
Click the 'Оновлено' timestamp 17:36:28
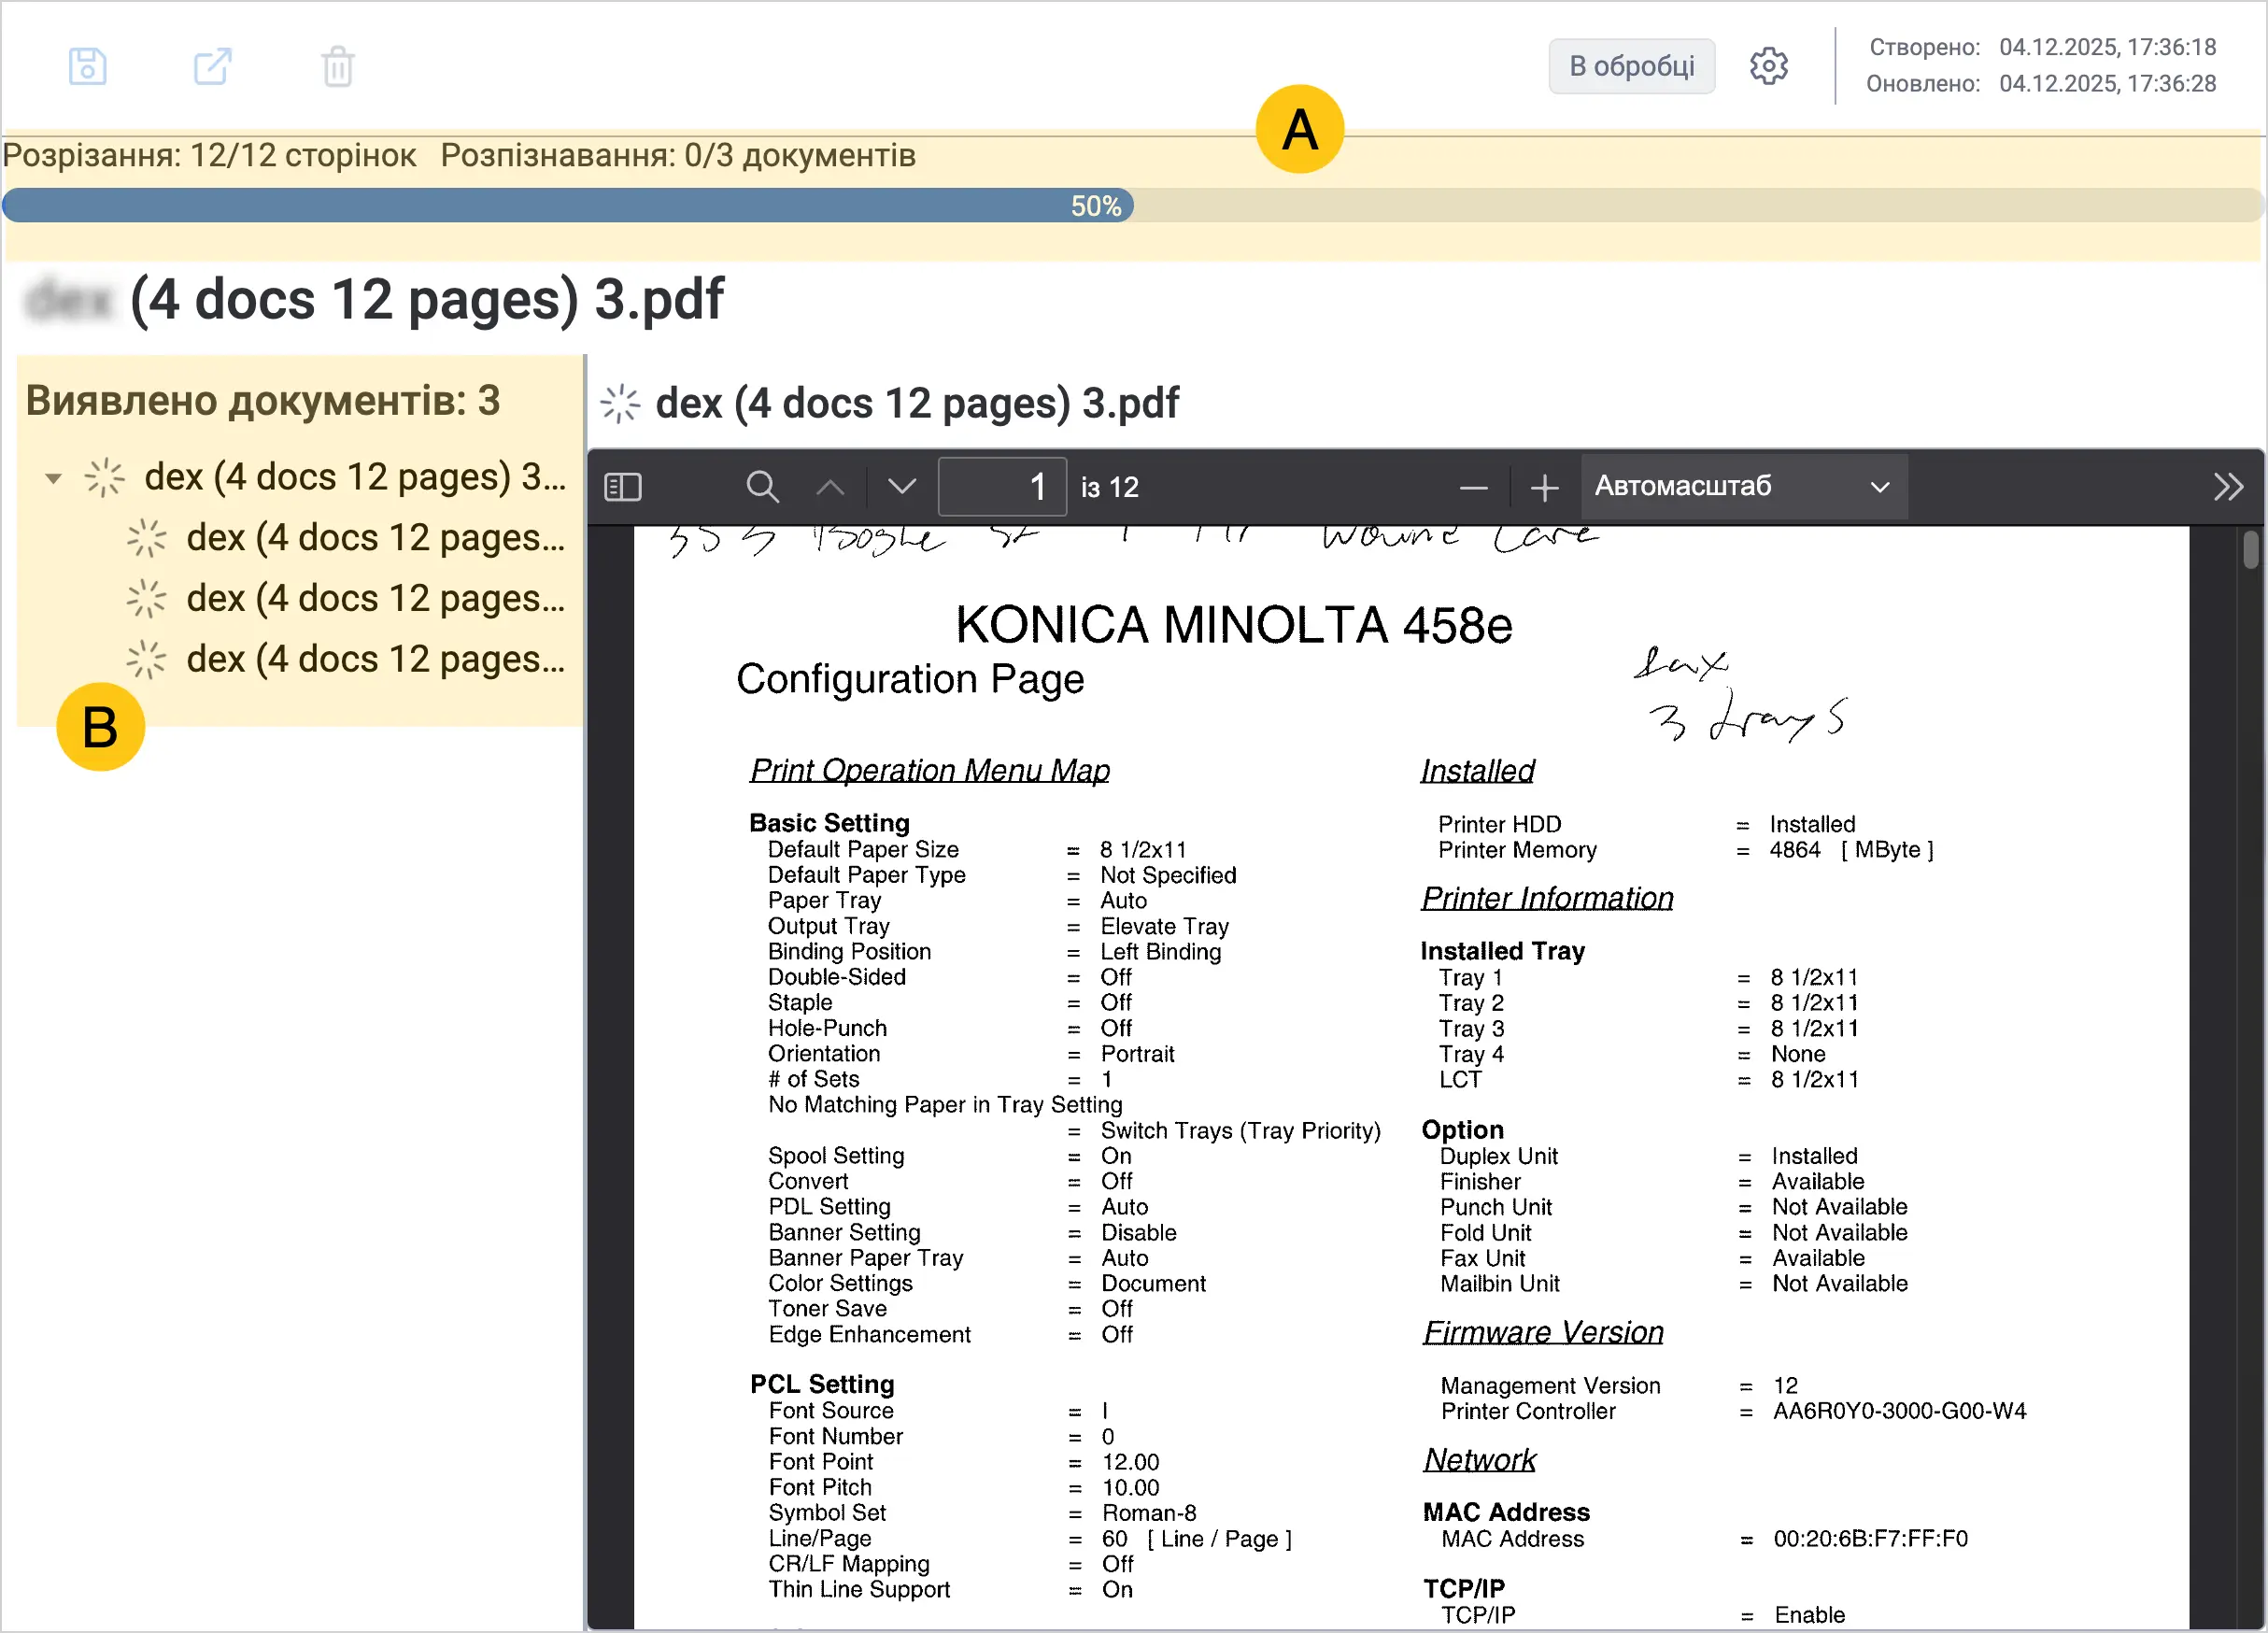(2107, 83)
